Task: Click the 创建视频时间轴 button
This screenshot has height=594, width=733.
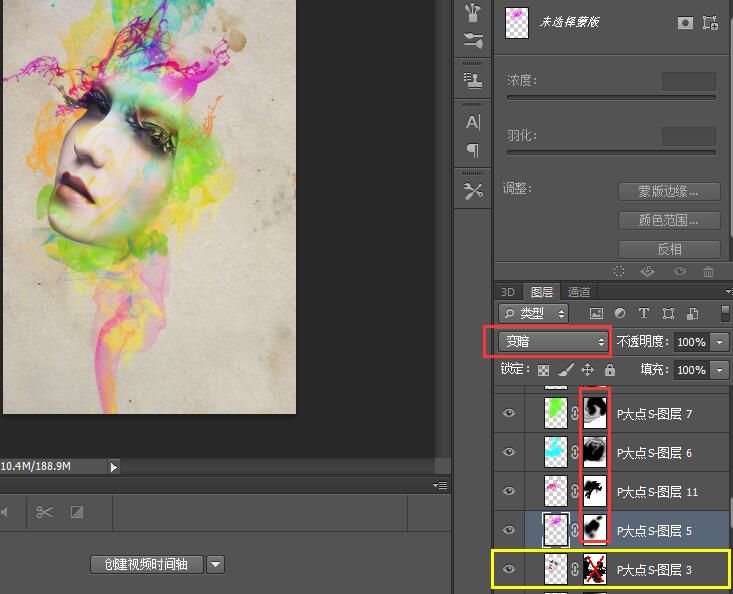Action: 146,564
